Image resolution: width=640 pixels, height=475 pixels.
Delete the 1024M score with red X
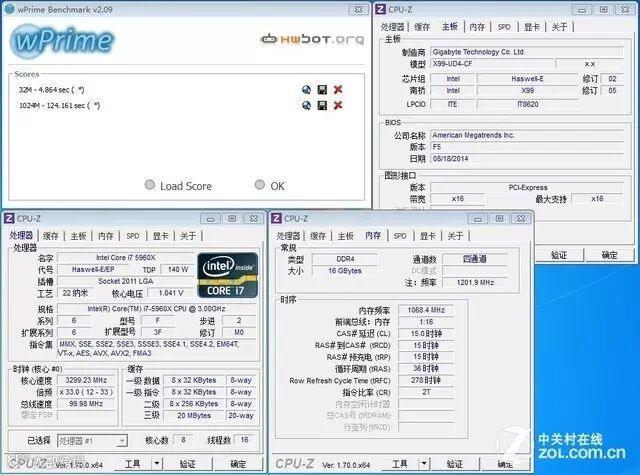pos(338,105)
